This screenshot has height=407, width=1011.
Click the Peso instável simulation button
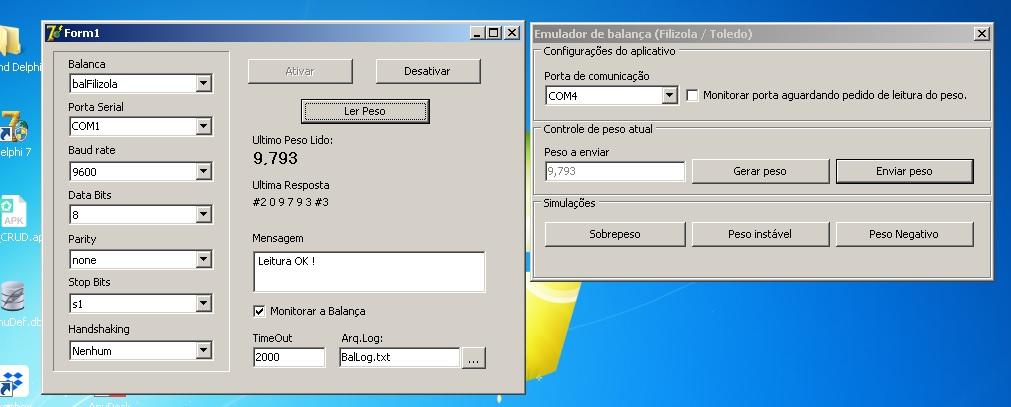760,234
